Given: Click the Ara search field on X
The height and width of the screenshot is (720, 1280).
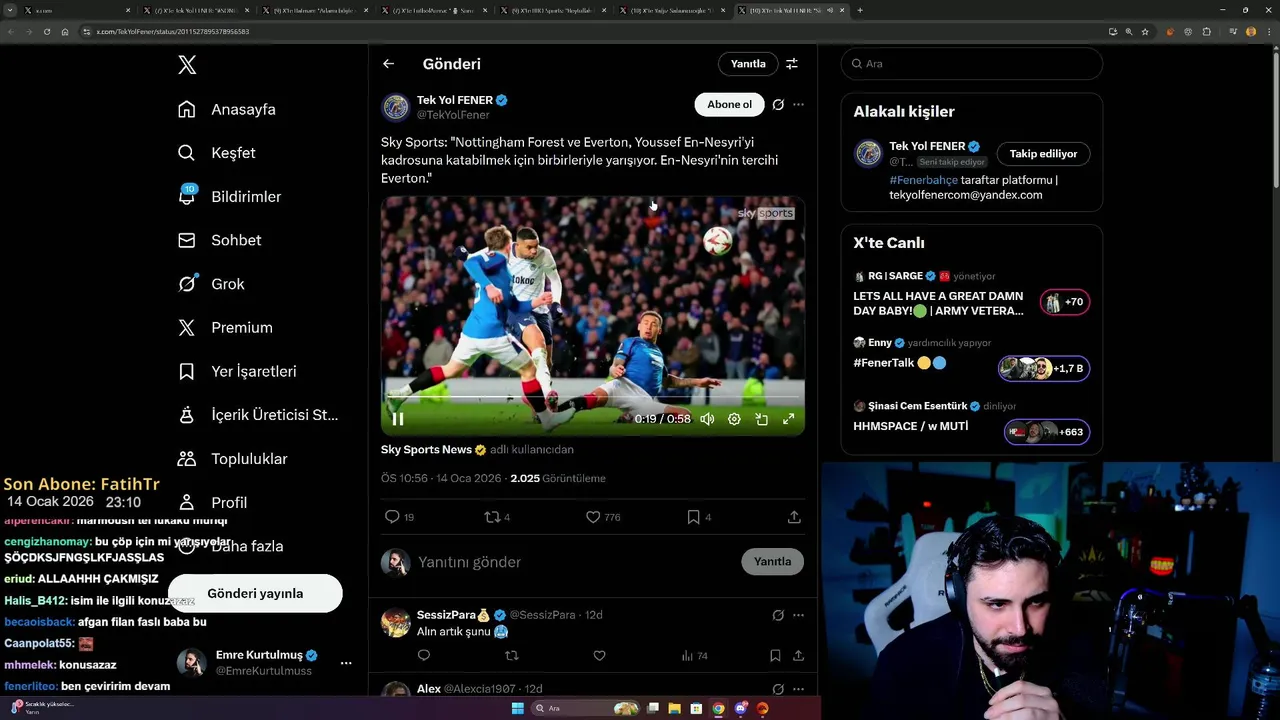Looking at the screenshot, I should click(972, 64).
